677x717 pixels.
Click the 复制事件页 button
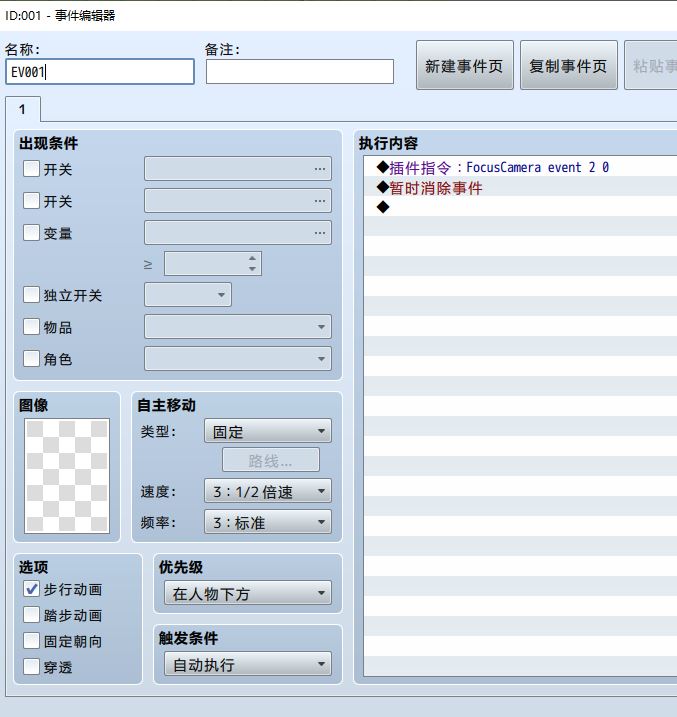coord(568,65)
